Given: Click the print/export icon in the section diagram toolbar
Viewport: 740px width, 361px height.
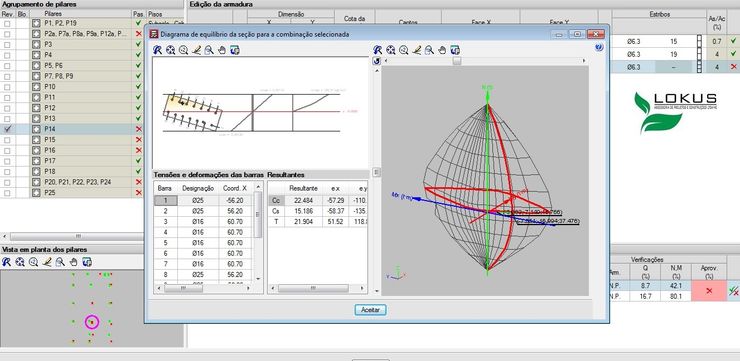Looking at the screenshot, I should click(x=235, y=50).
